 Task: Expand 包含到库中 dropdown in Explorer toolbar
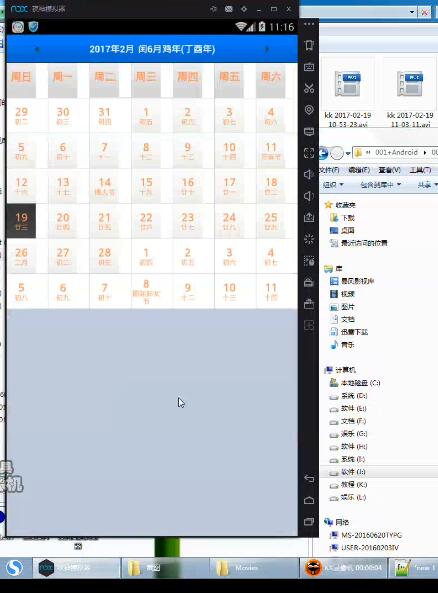point(380,185)
